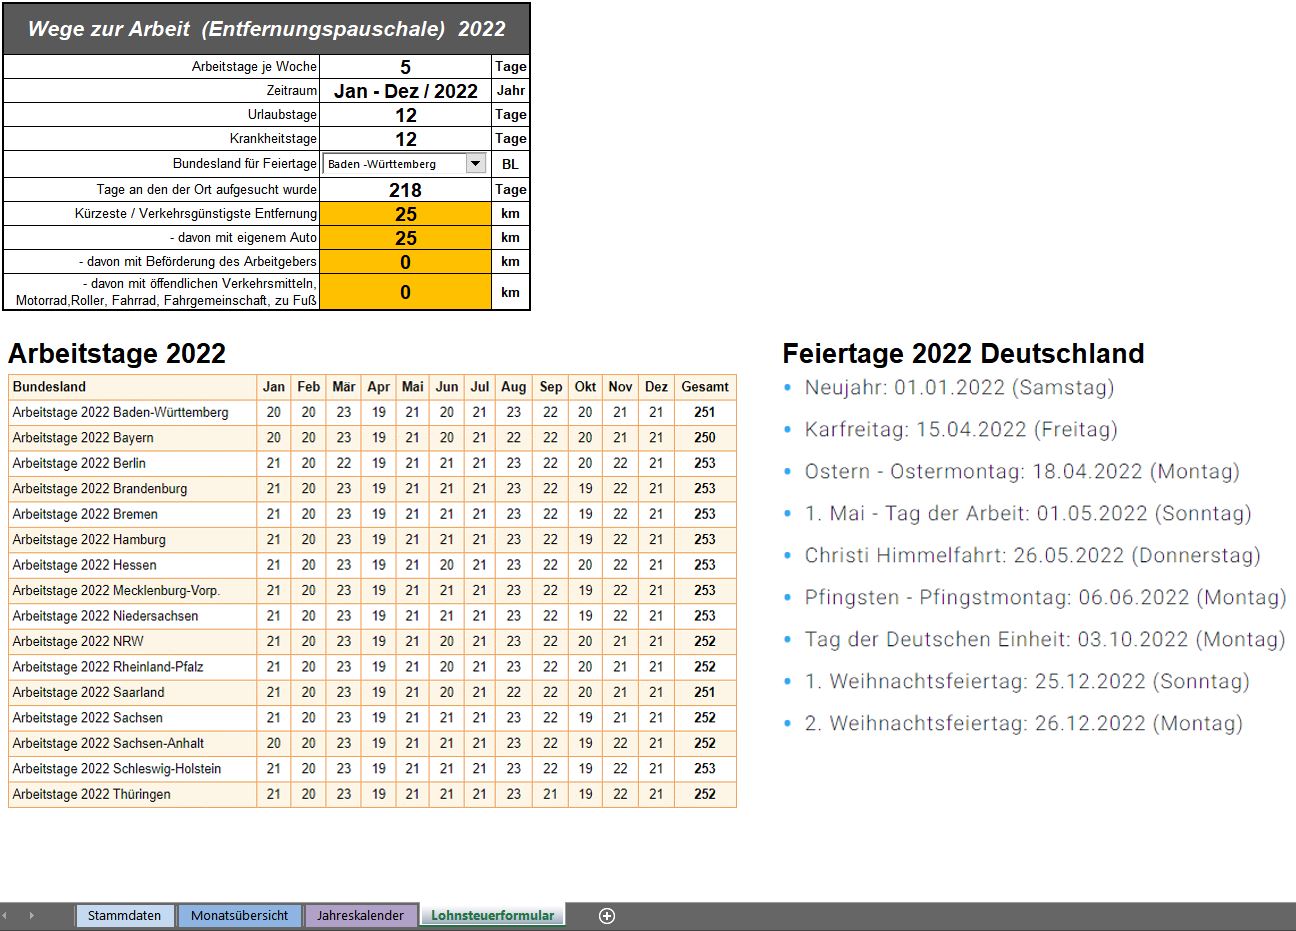Open the Bundesland für Feiertage dropdown arrow
Image resolution: width=1296 pixels, height=931 pixels.
[476, 164]
